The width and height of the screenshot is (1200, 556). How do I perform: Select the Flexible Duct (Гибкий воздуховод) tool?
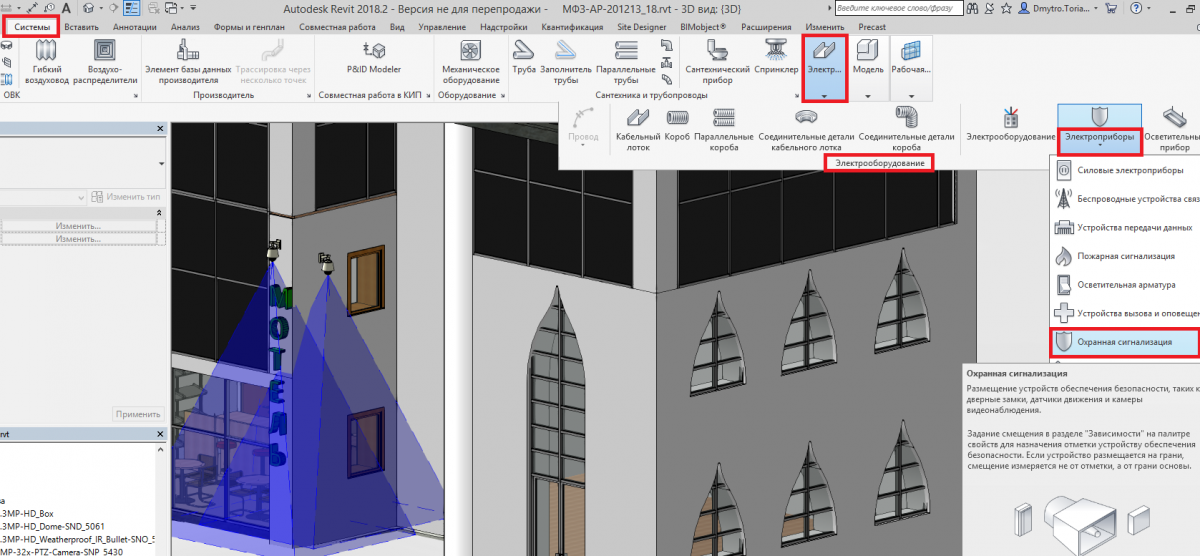pos(47,60)
